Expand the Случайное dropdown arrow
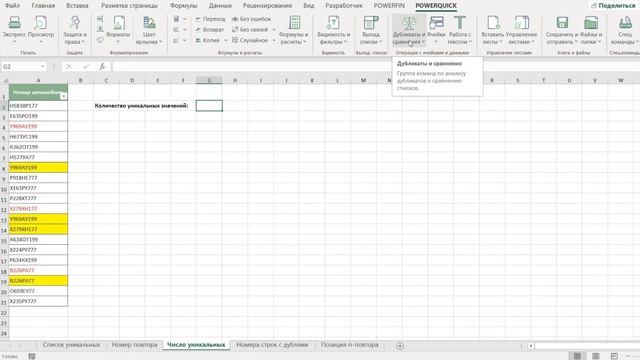Image resolution: width=640 pixels, height=360 pixels. 274,40
